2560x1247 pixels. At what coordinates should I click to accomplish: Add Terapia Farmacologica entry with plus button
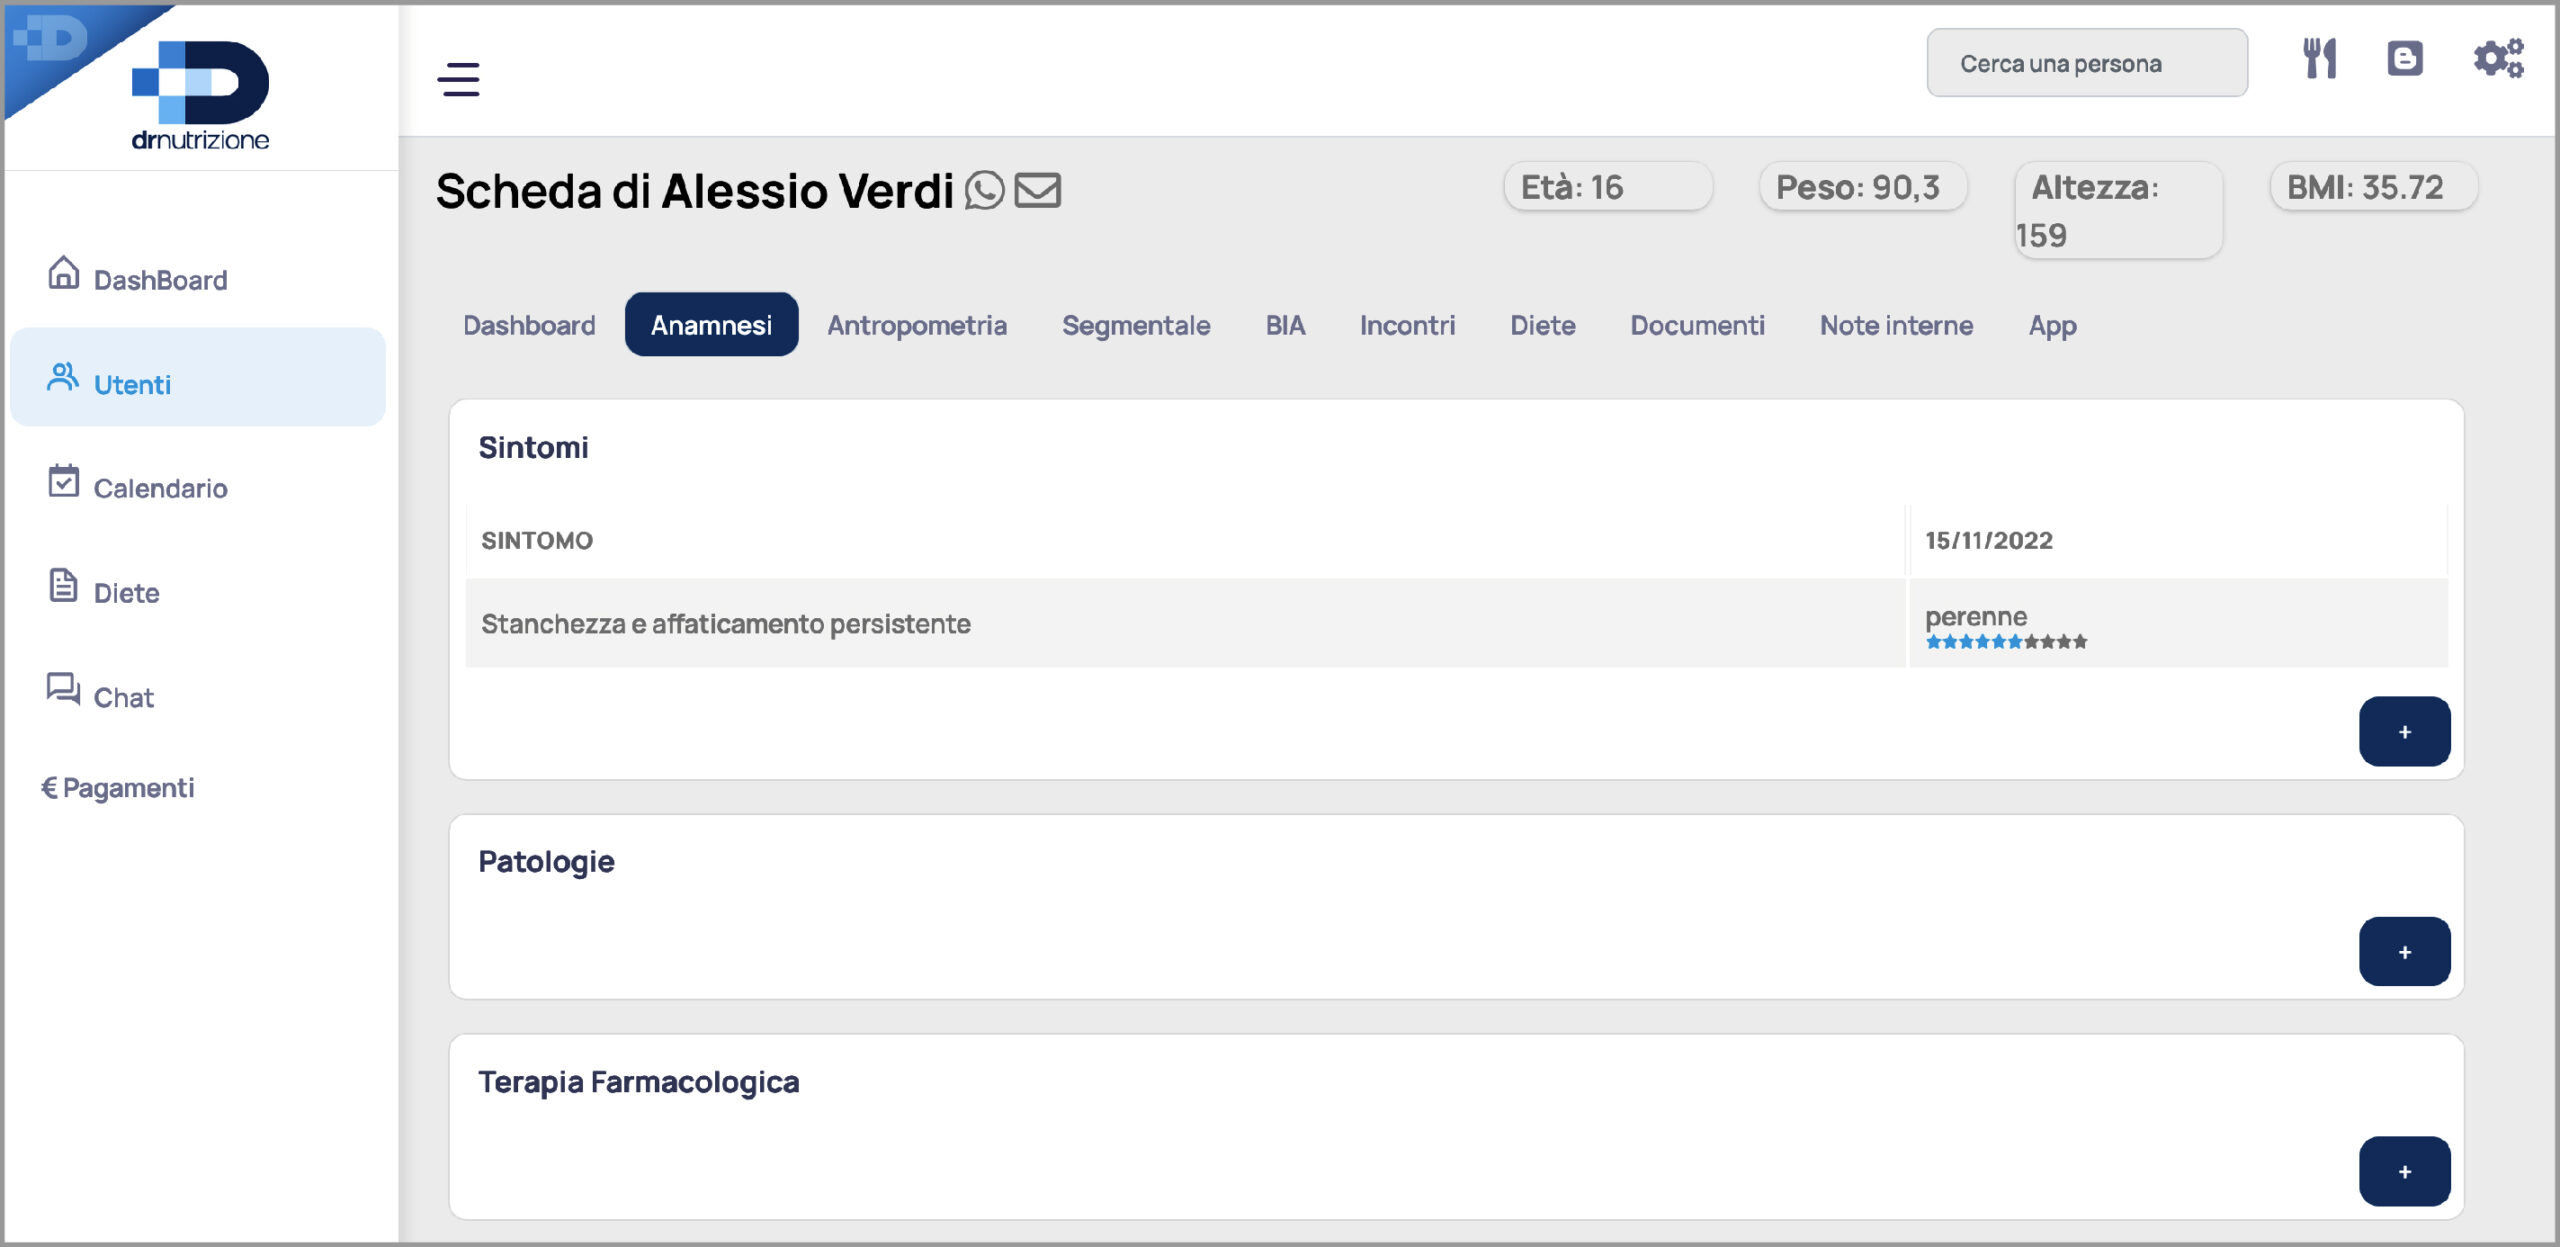pos(2404,1172)
